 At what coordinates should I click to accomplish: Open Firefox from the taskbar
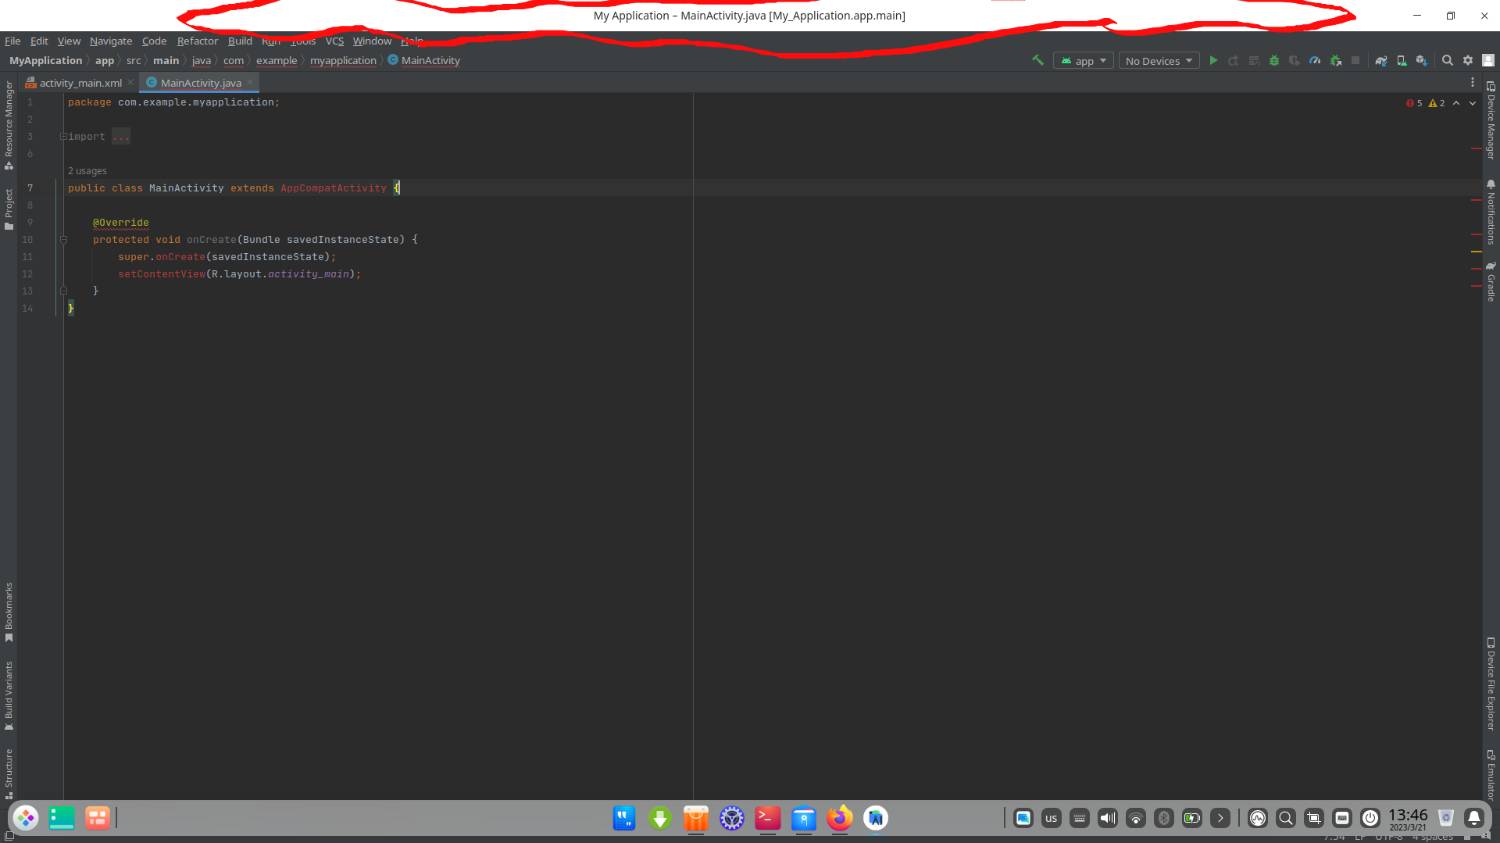pyautogui.click(x=840, y=818)
